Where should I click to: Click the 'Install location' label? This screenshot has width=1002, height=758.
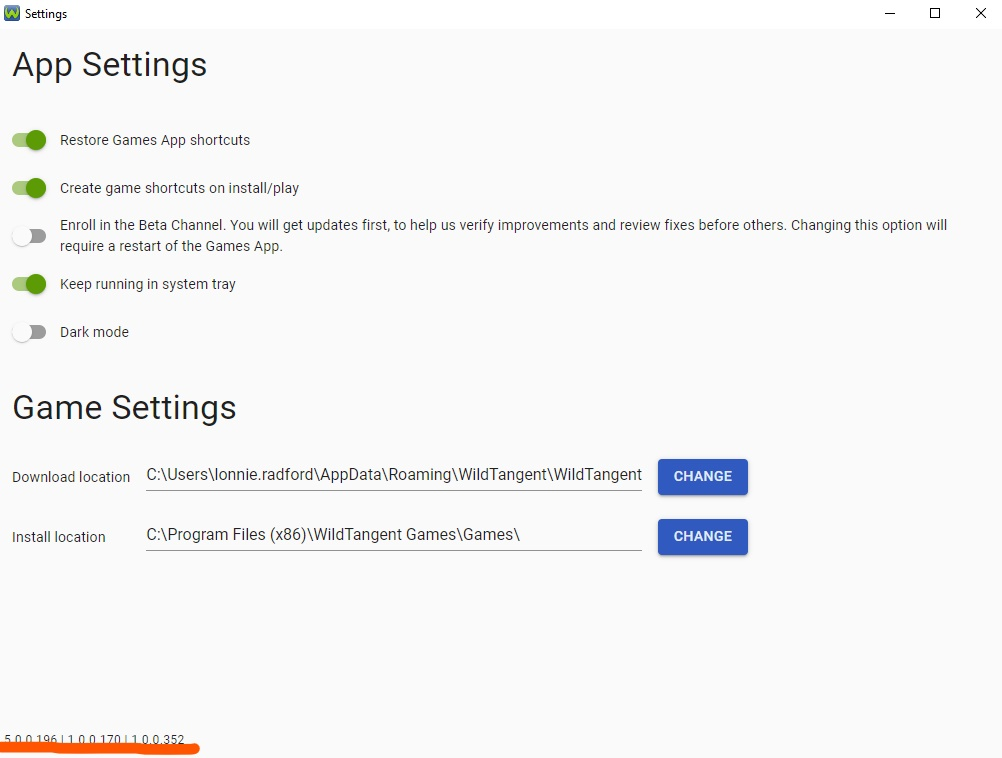[59, 537]
